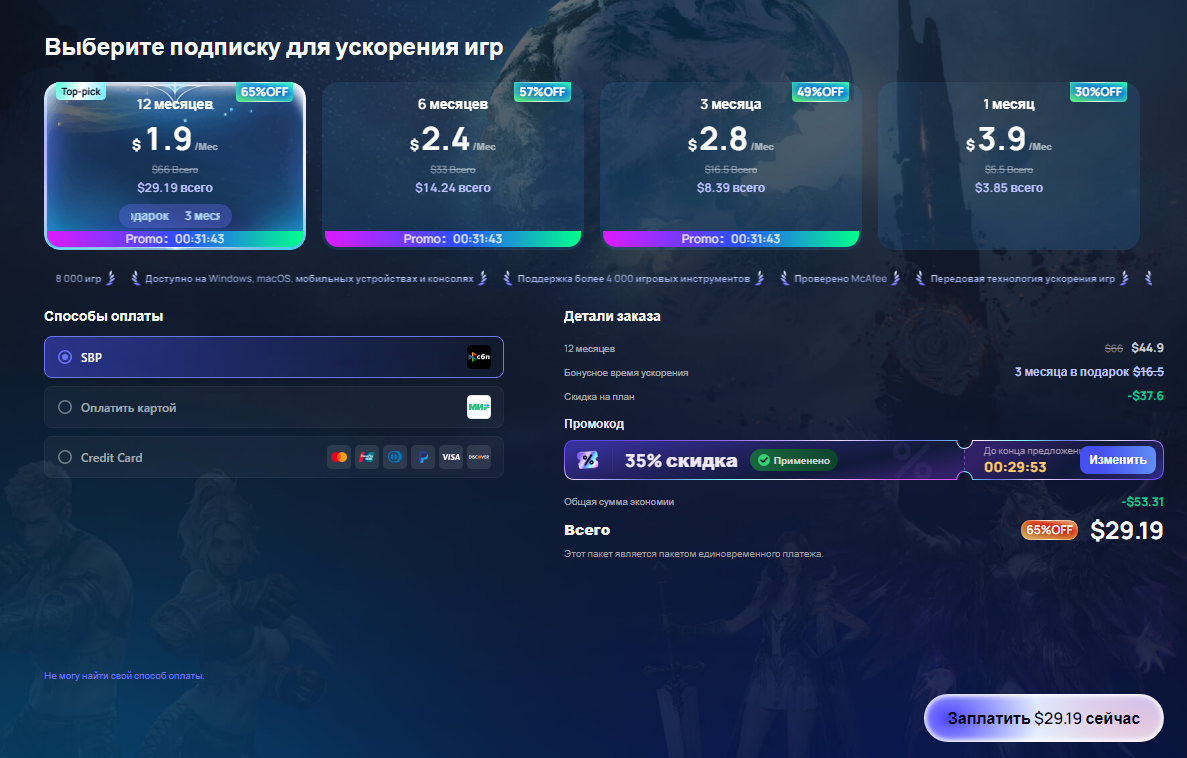This screenshot has width=1187, height=758.
Task: Click the Promo timer bar on 3-month card
Action: pyautogui.click(x=731, y=239)
